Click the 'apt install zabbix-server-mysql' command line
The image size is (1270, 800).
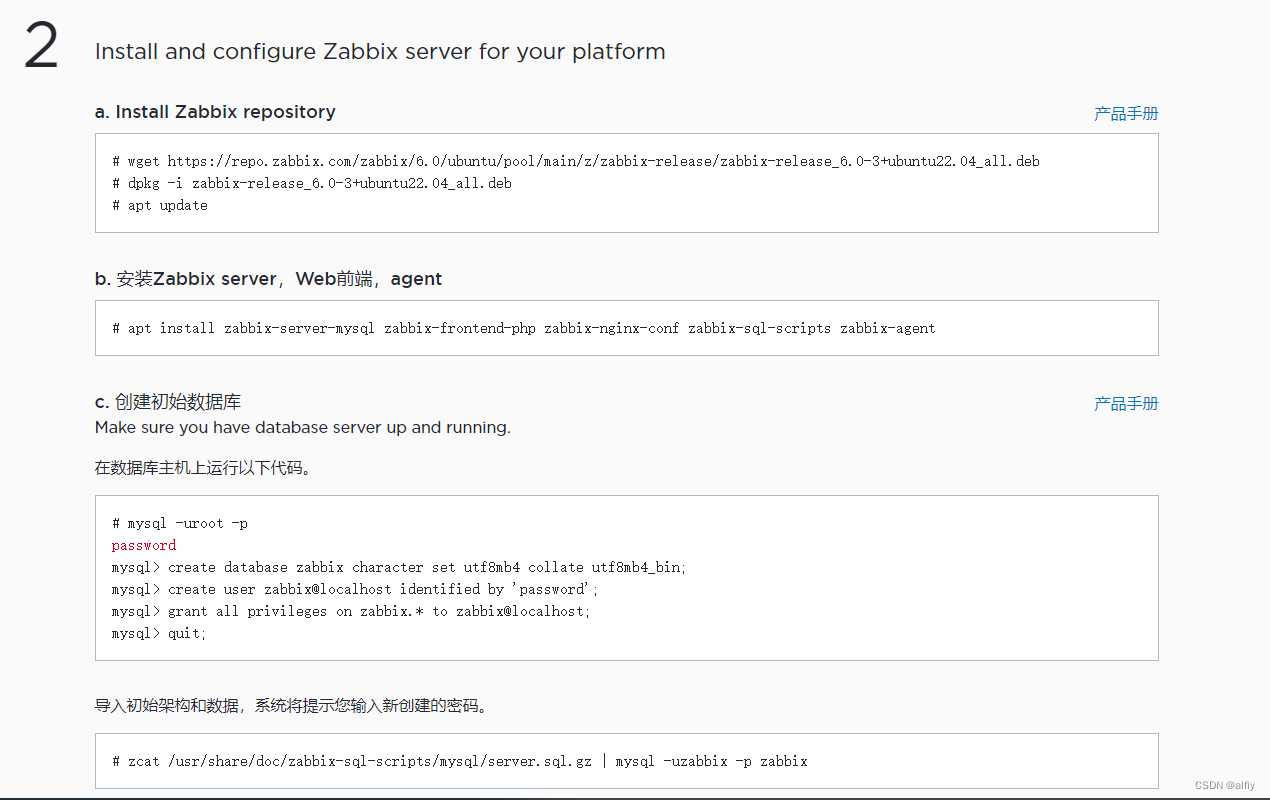click(x=524, y=328)
